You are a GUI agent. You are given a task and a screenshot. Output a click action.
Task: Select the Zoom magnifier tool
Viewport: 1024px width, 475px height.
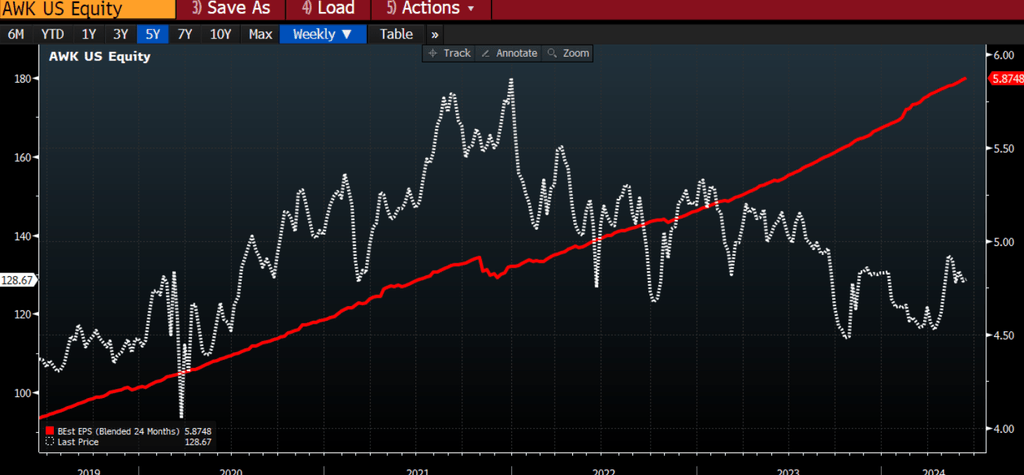click(568, 53)
